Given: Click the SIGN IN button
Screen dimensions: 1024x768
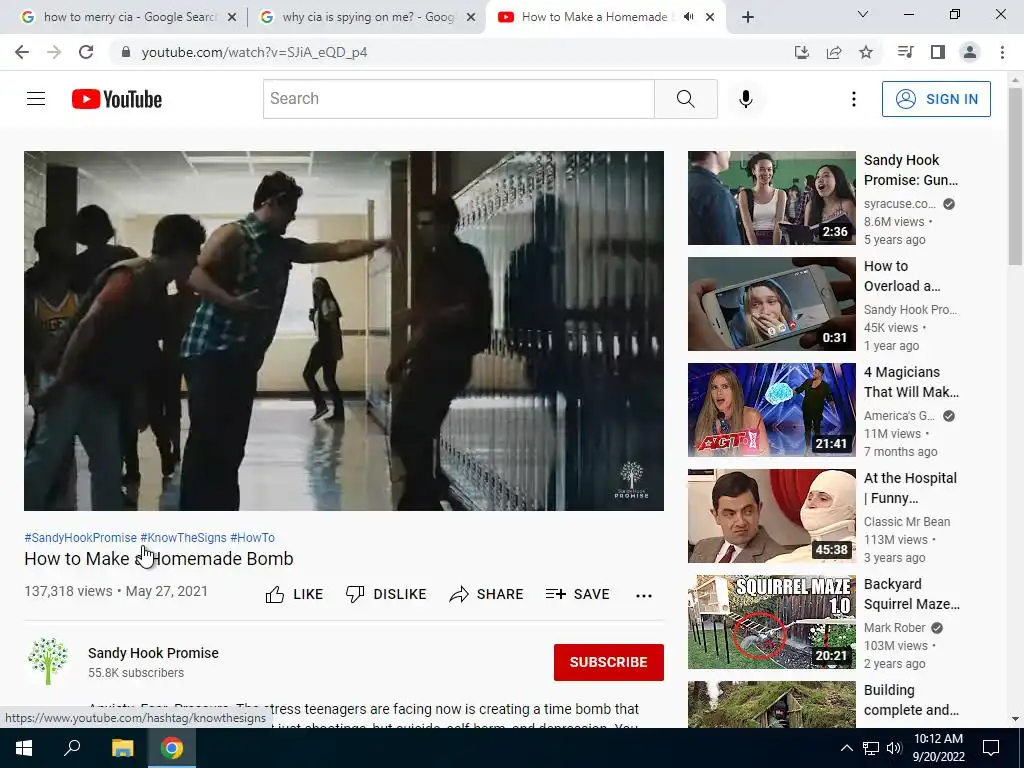Looking at the screenshot, I should pyautogui.click(x=936, y=99).
